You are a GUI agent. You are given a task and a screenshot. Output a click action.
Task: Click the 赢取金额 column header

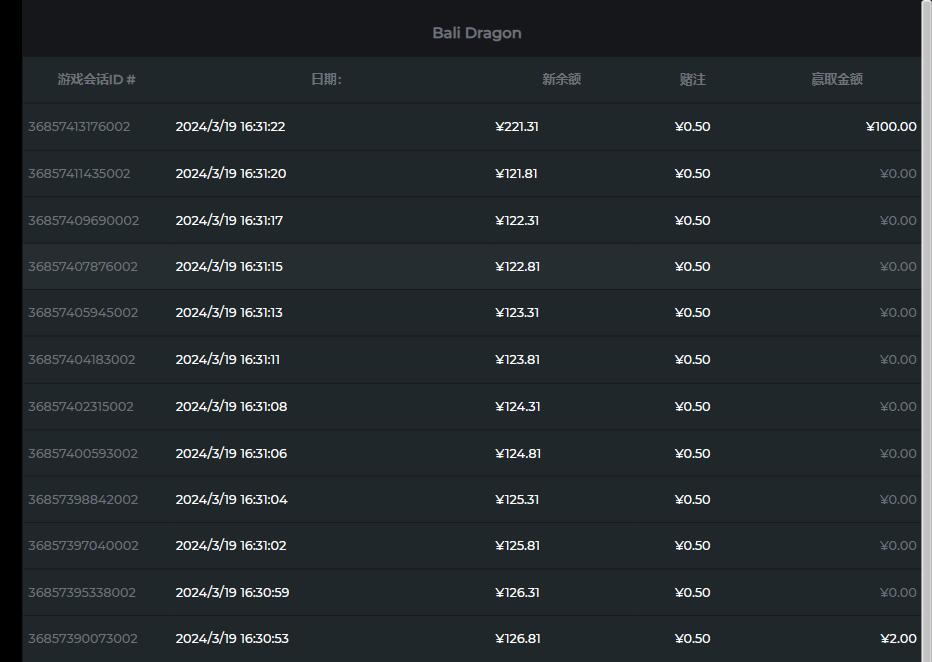pyautogui.click(x=836, y=79)
